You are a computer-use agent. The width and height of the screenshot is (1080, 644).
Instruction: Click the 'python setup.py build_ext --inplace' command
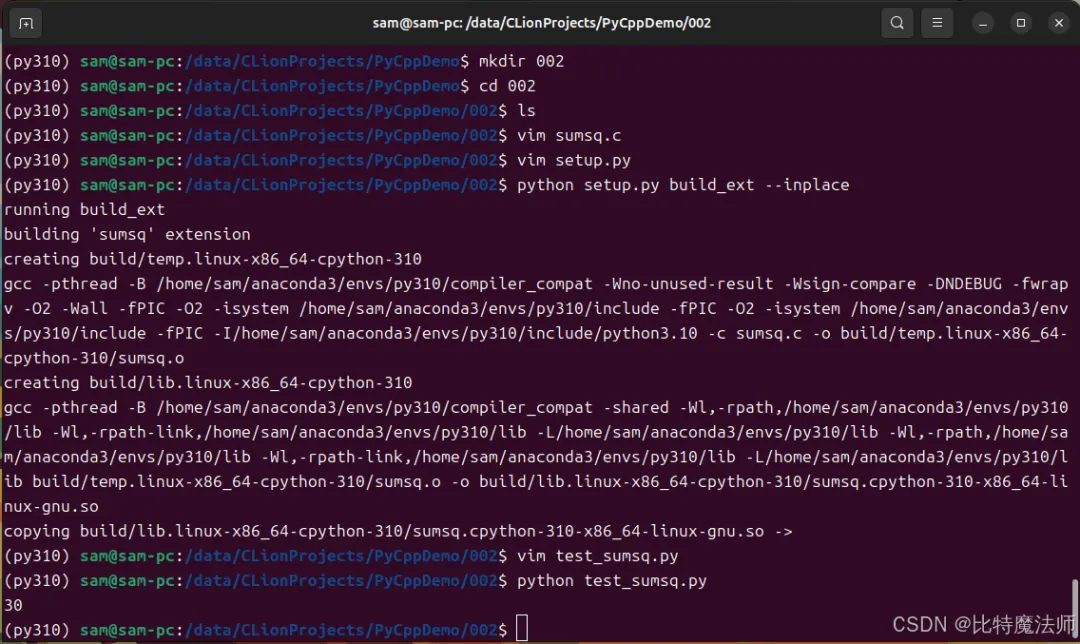(x=683, y=185)
